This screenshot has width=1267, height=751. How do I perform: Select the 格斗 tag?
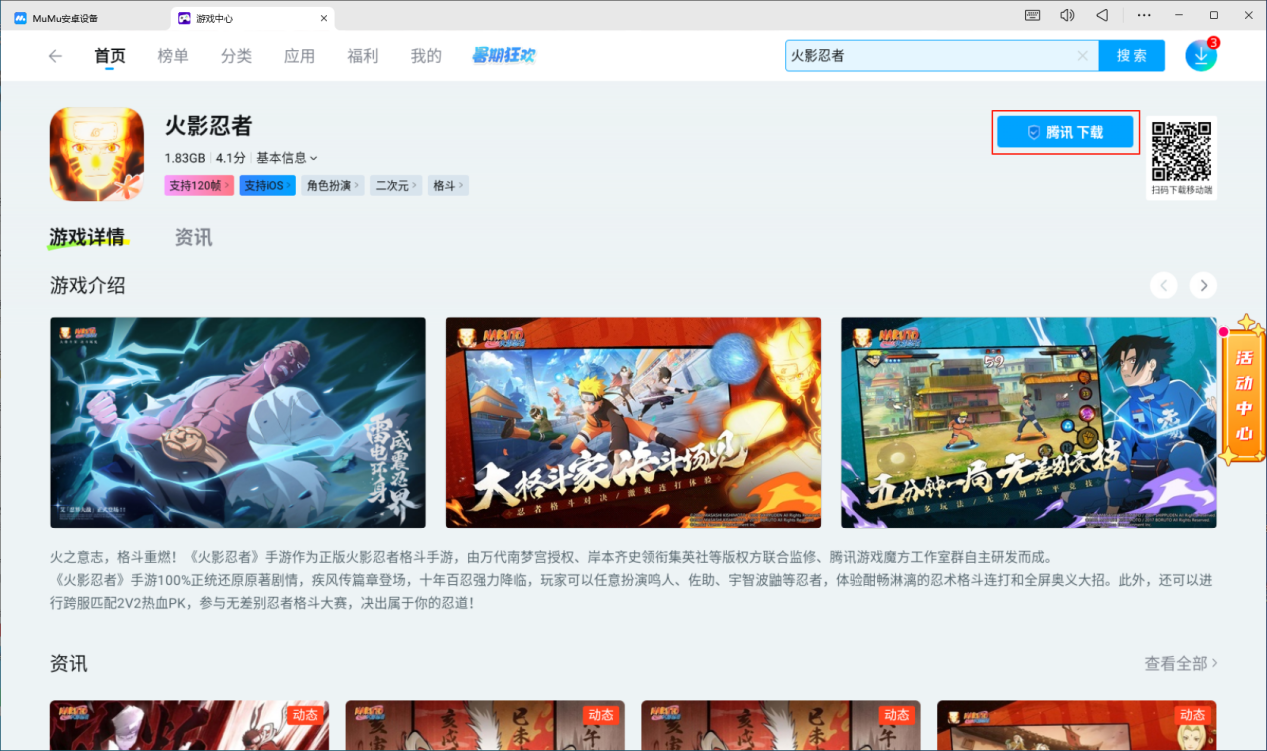point(448,185)
